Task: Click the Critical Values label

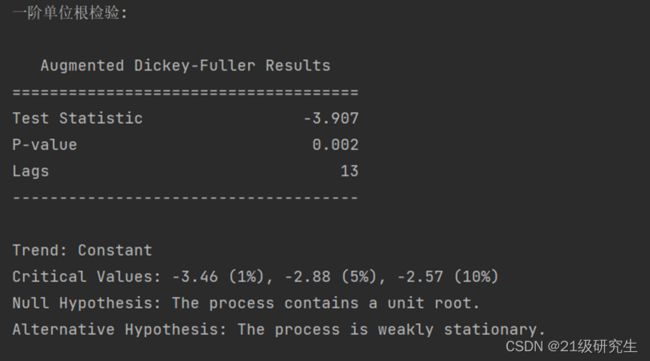Action: (86, 277)
